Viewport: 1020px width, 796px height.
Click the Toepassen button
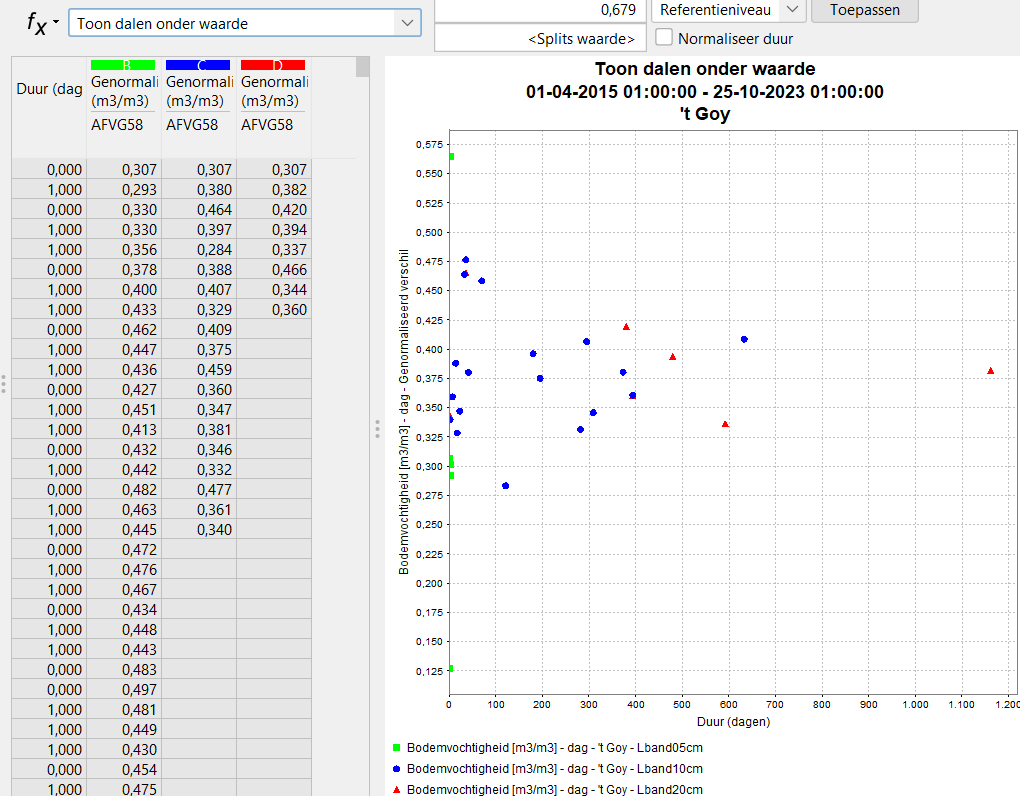coord(865,10)
